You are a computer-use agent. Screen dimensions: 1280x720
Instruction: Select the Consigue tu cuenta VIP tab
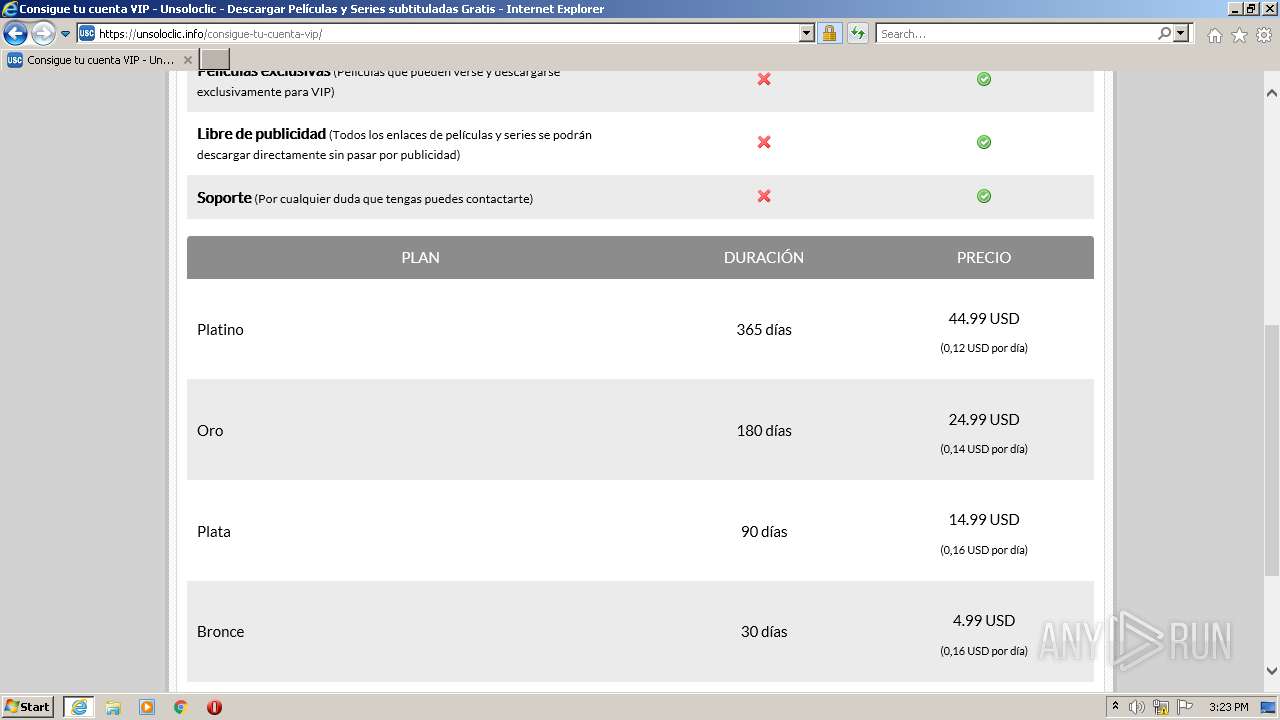(x=100, y=60)
